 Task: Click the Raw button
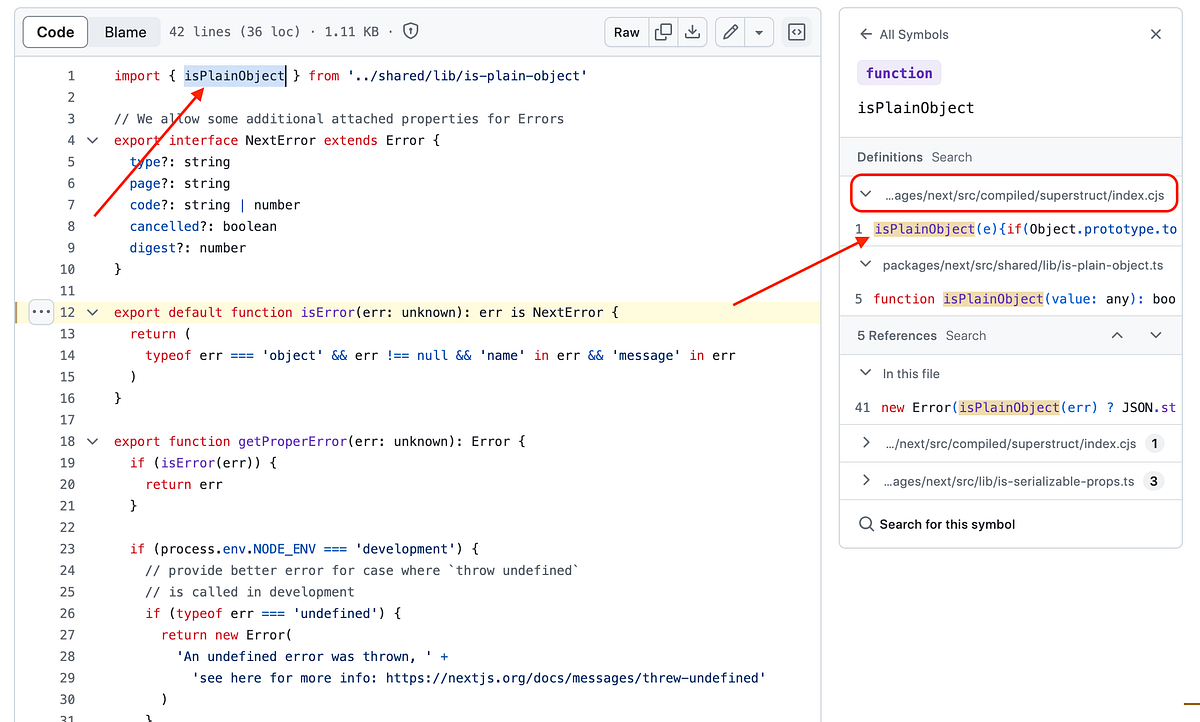tap(626, 31)
